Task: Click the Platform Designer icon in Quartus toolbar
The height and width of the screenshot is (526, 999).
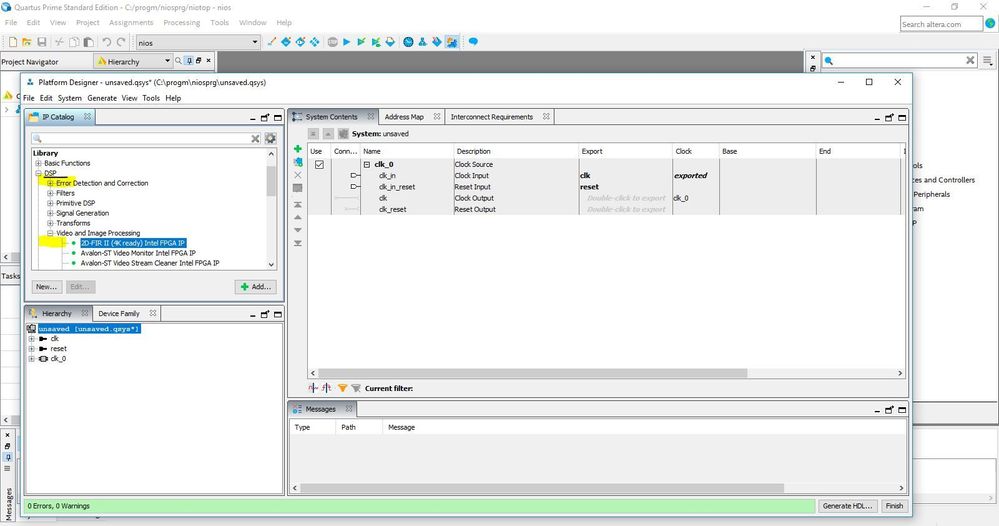Action: pyautogui.click(x=452, y=42)
